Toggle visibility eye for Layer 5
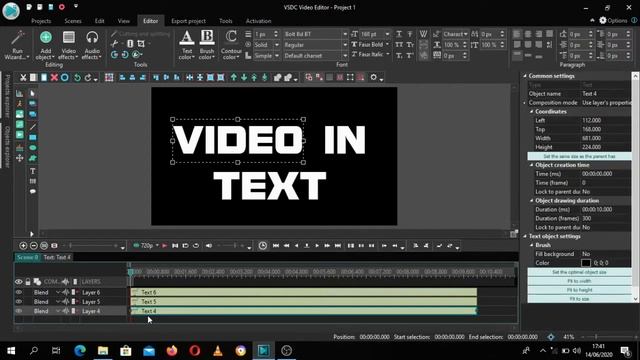The image size is (640, 360). pyautogui.click(x=19, y=302)
